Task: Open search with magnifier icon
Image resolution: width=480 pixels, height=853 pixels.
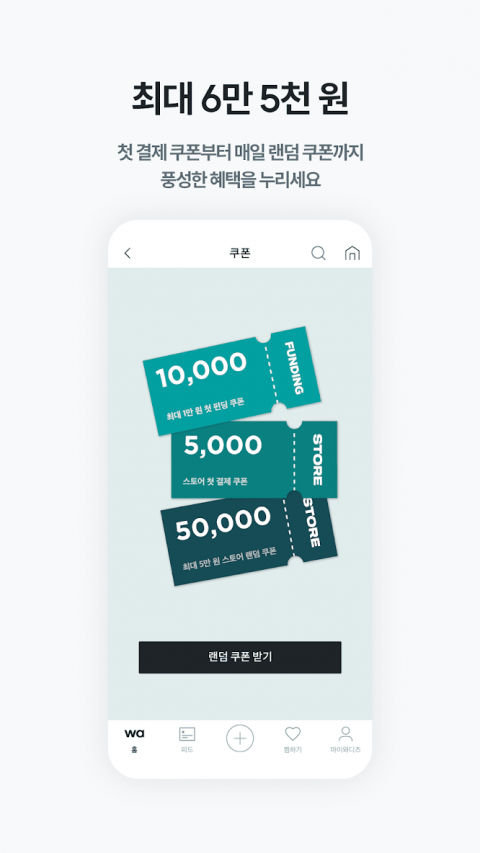Action: (x=318, y=253)
